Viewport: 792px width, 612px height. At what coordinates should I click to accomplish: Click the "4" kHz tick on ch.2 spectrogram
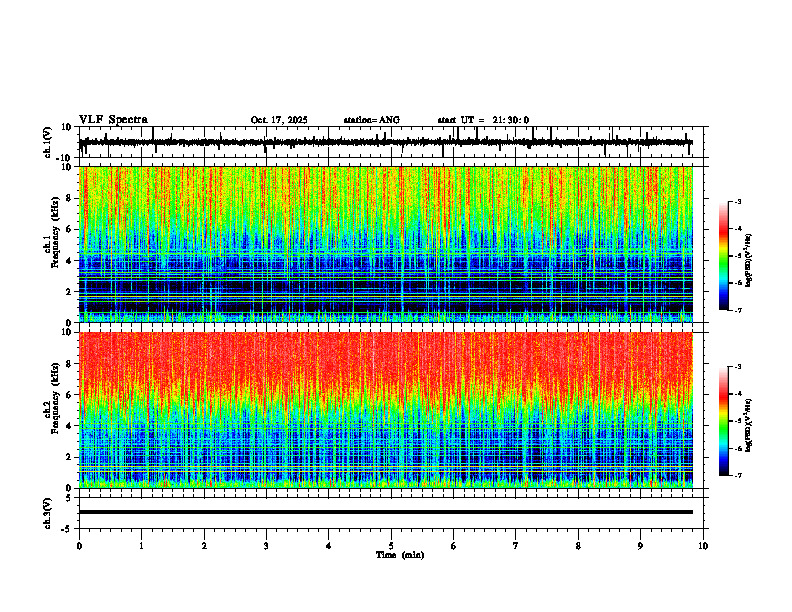tap(69, 426)
